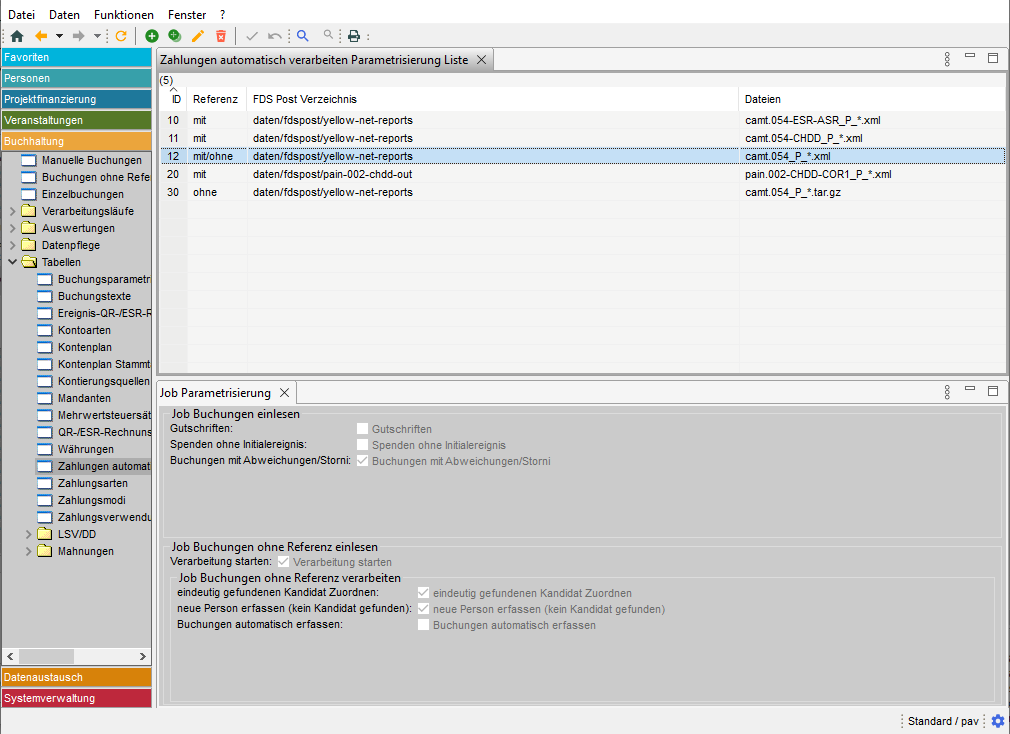The width and height of the screenshot is (1010, 734).
Task: Click the printer icon in toolbar
Action: 353,36
